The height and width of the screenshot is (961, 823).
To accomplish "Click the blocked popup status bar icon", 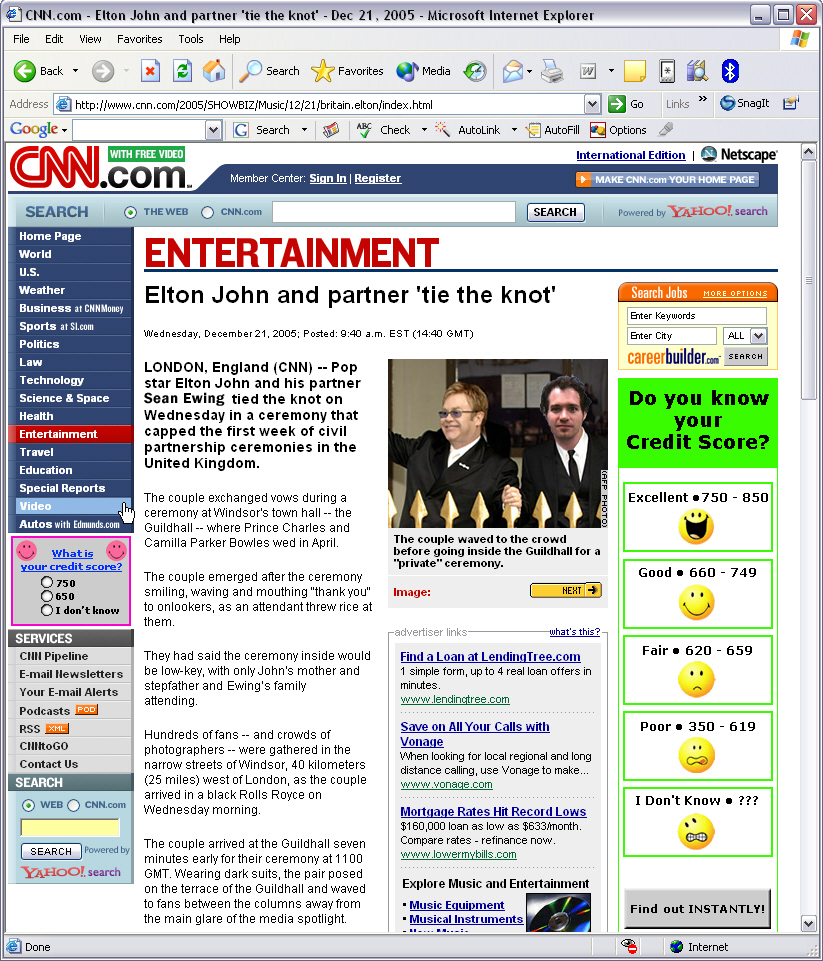I will [629, 946].
